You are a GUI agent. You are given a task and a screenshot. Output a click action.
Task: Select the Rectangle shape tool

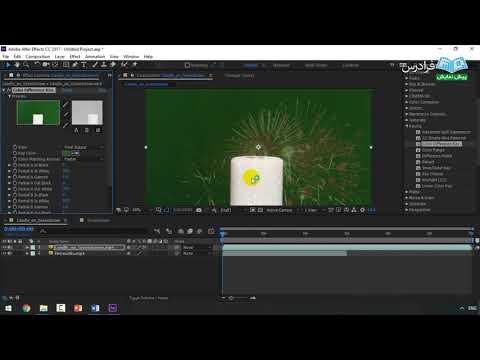[66, 65]
